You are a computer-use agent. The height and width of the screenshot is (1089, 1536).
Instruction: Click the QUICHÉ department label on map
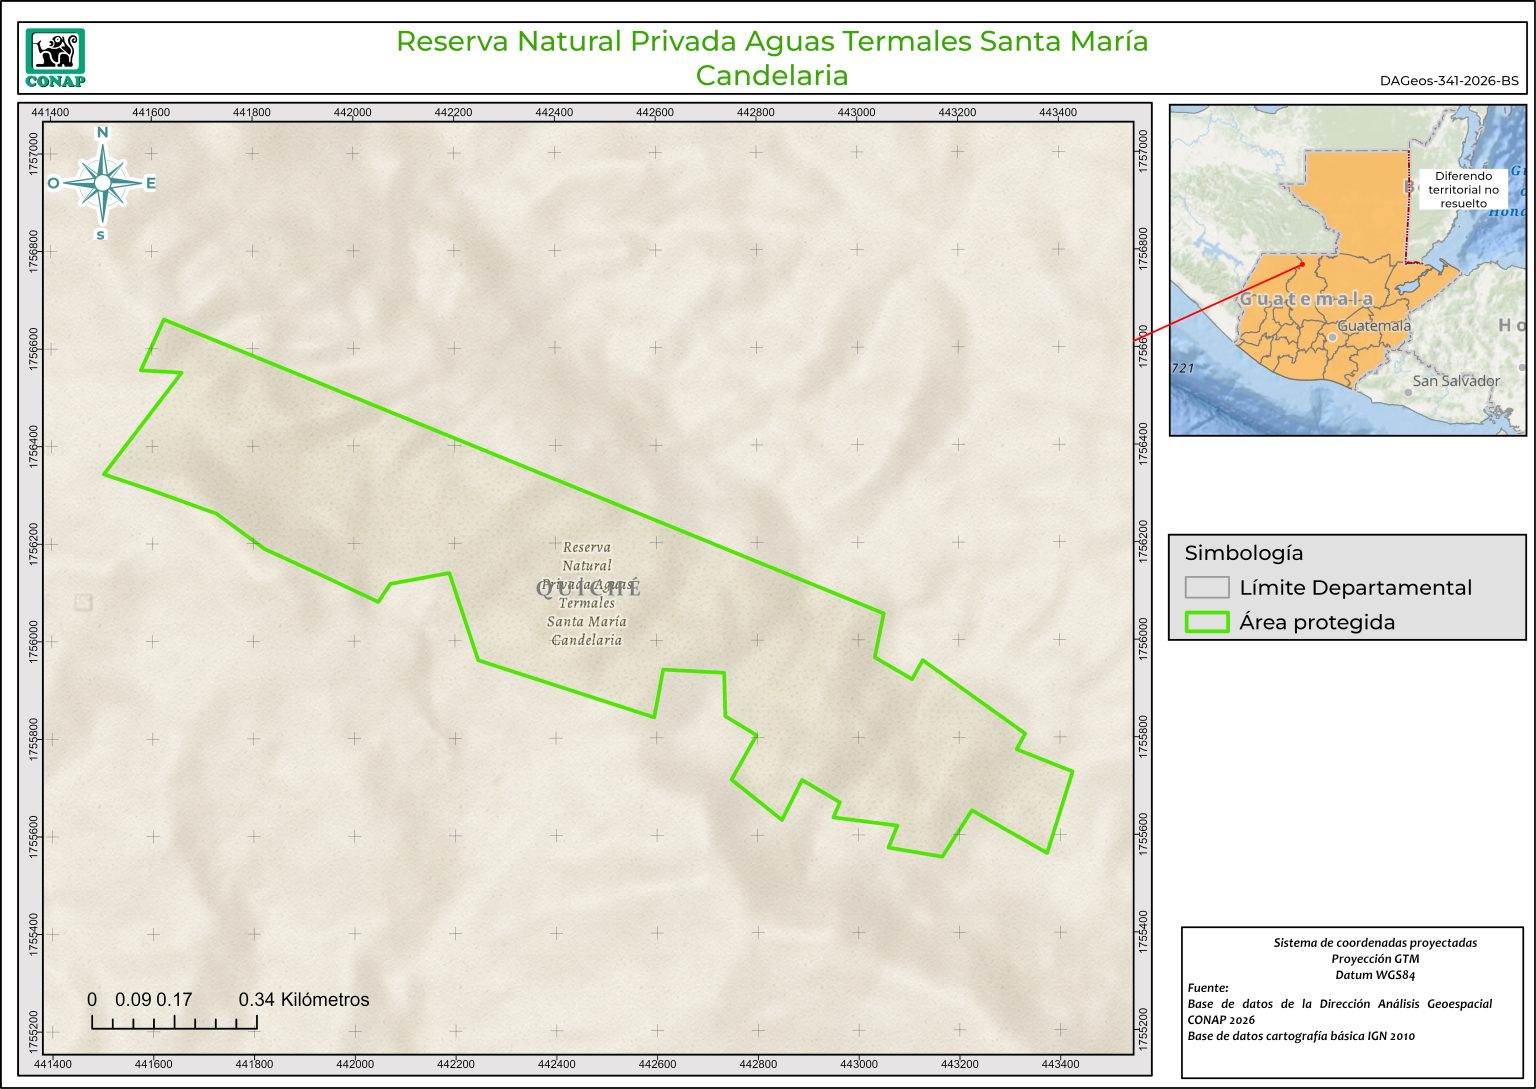[588, 588]
